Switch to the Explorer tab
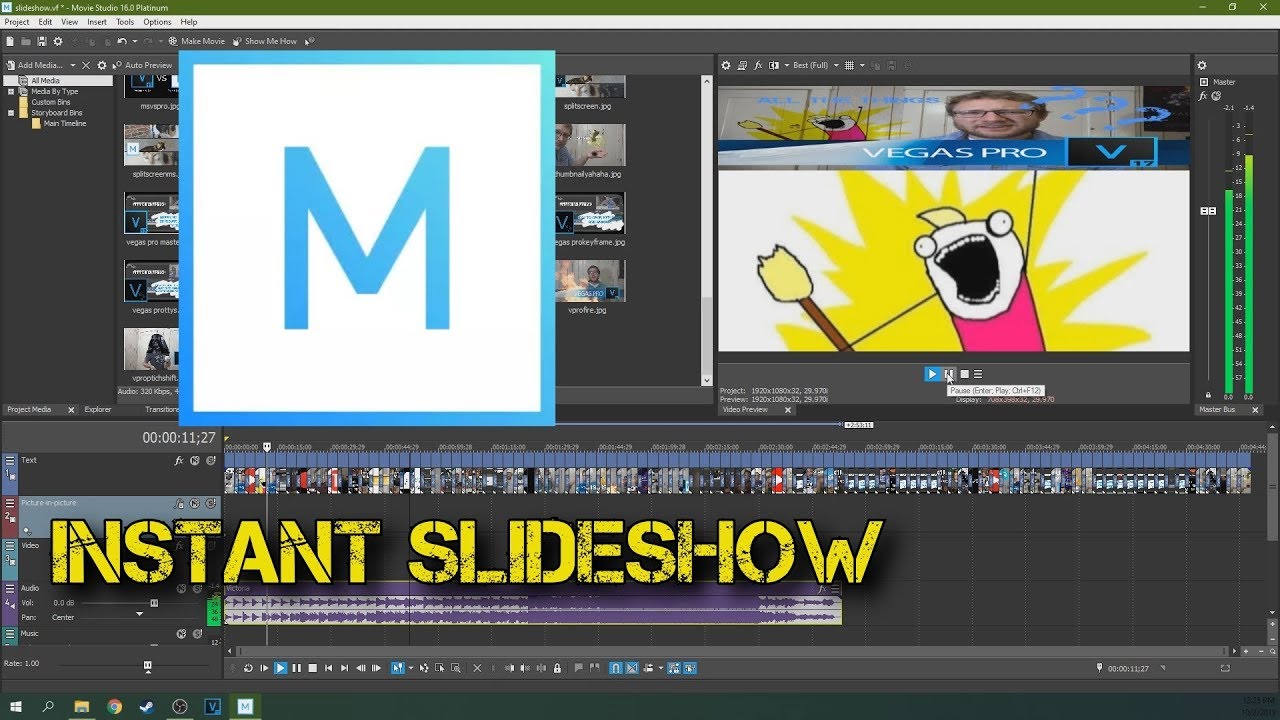The height and width of the screenshot is (720, 1280). click(98, 409)
